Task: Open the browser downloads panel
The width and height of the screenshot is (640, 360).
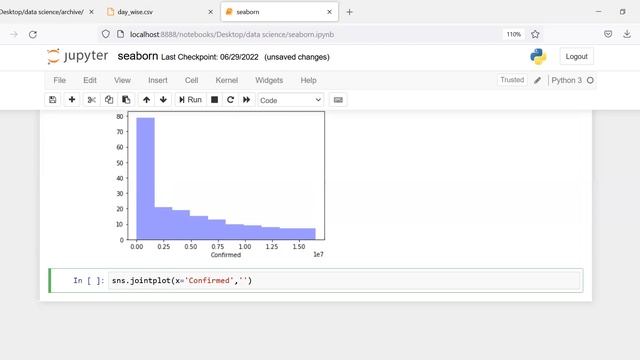Action: click(x=627, y=34)
